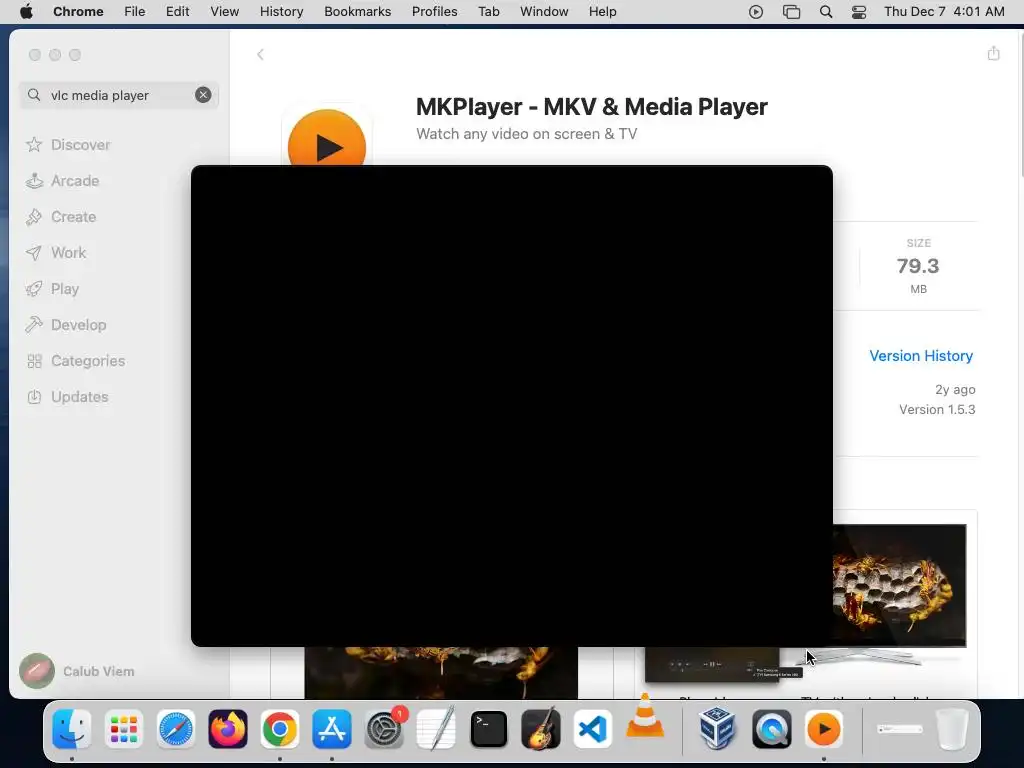Viewport: 1024px width, 768px height.
Task: Open the Categories section
Action: [x=75, y=360]
